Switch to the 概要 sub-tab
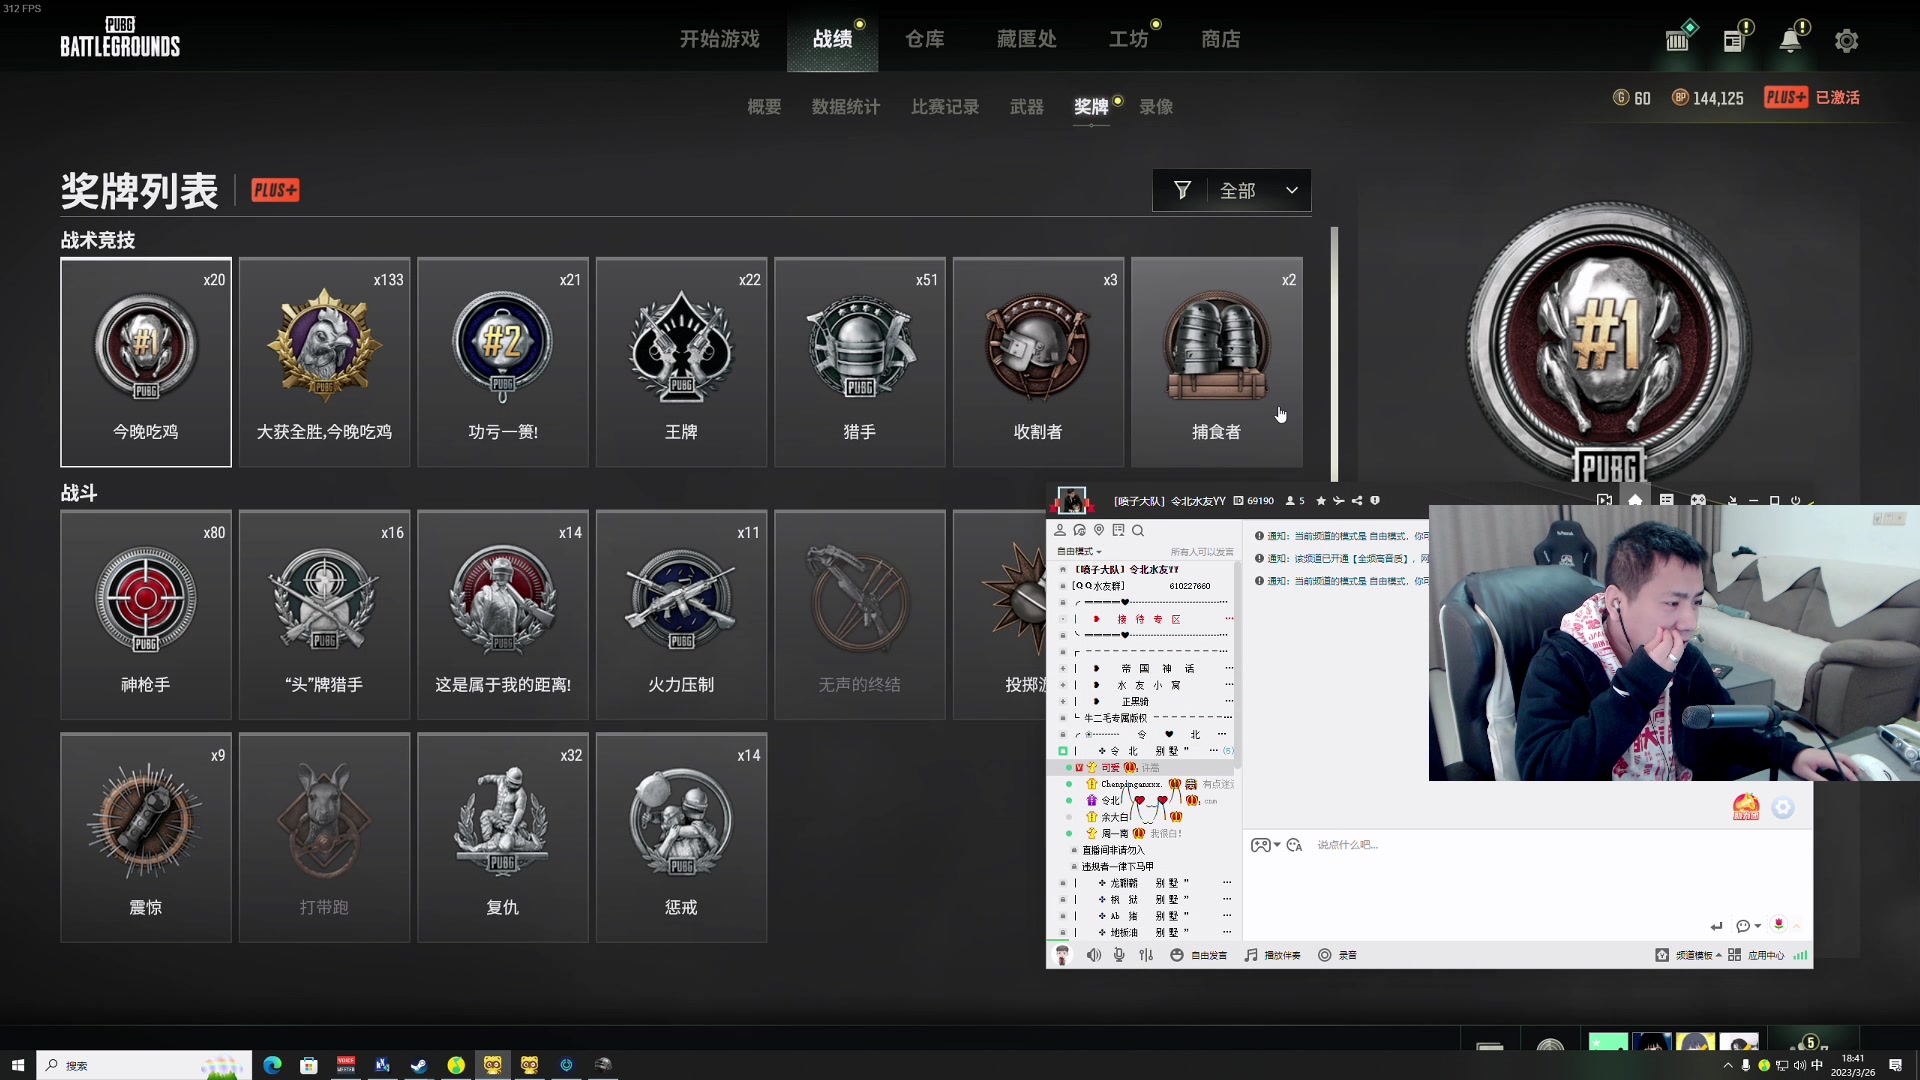1920x1080 pixels. 764,107
